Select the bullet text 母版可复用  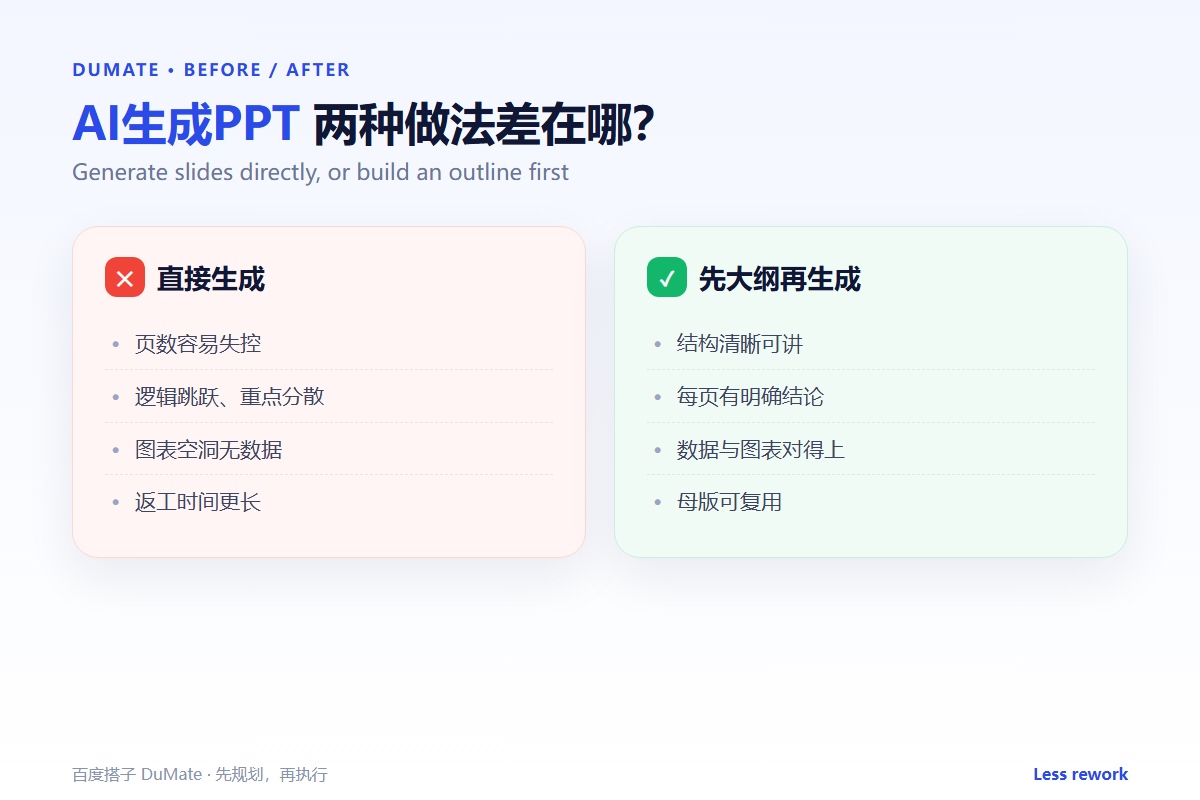tap(730, 502)
